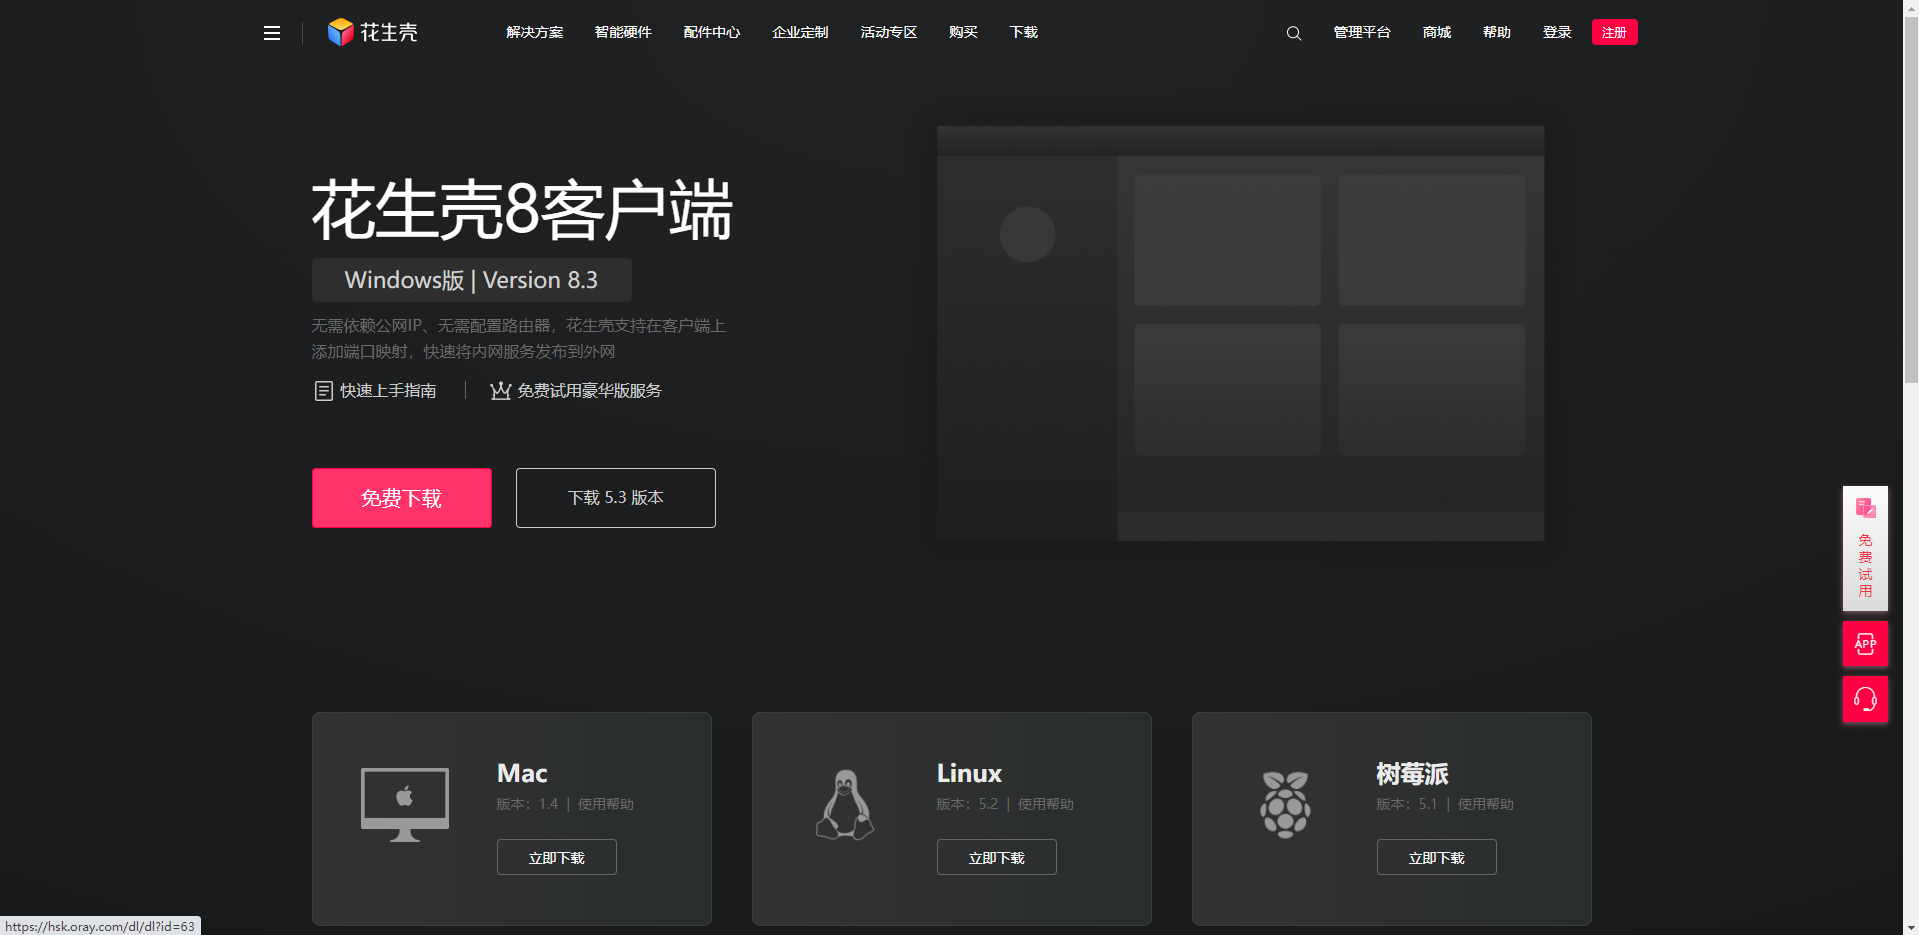
Task: Click 立即下载 under 树莓派
Action: [x=1436, y=856]
